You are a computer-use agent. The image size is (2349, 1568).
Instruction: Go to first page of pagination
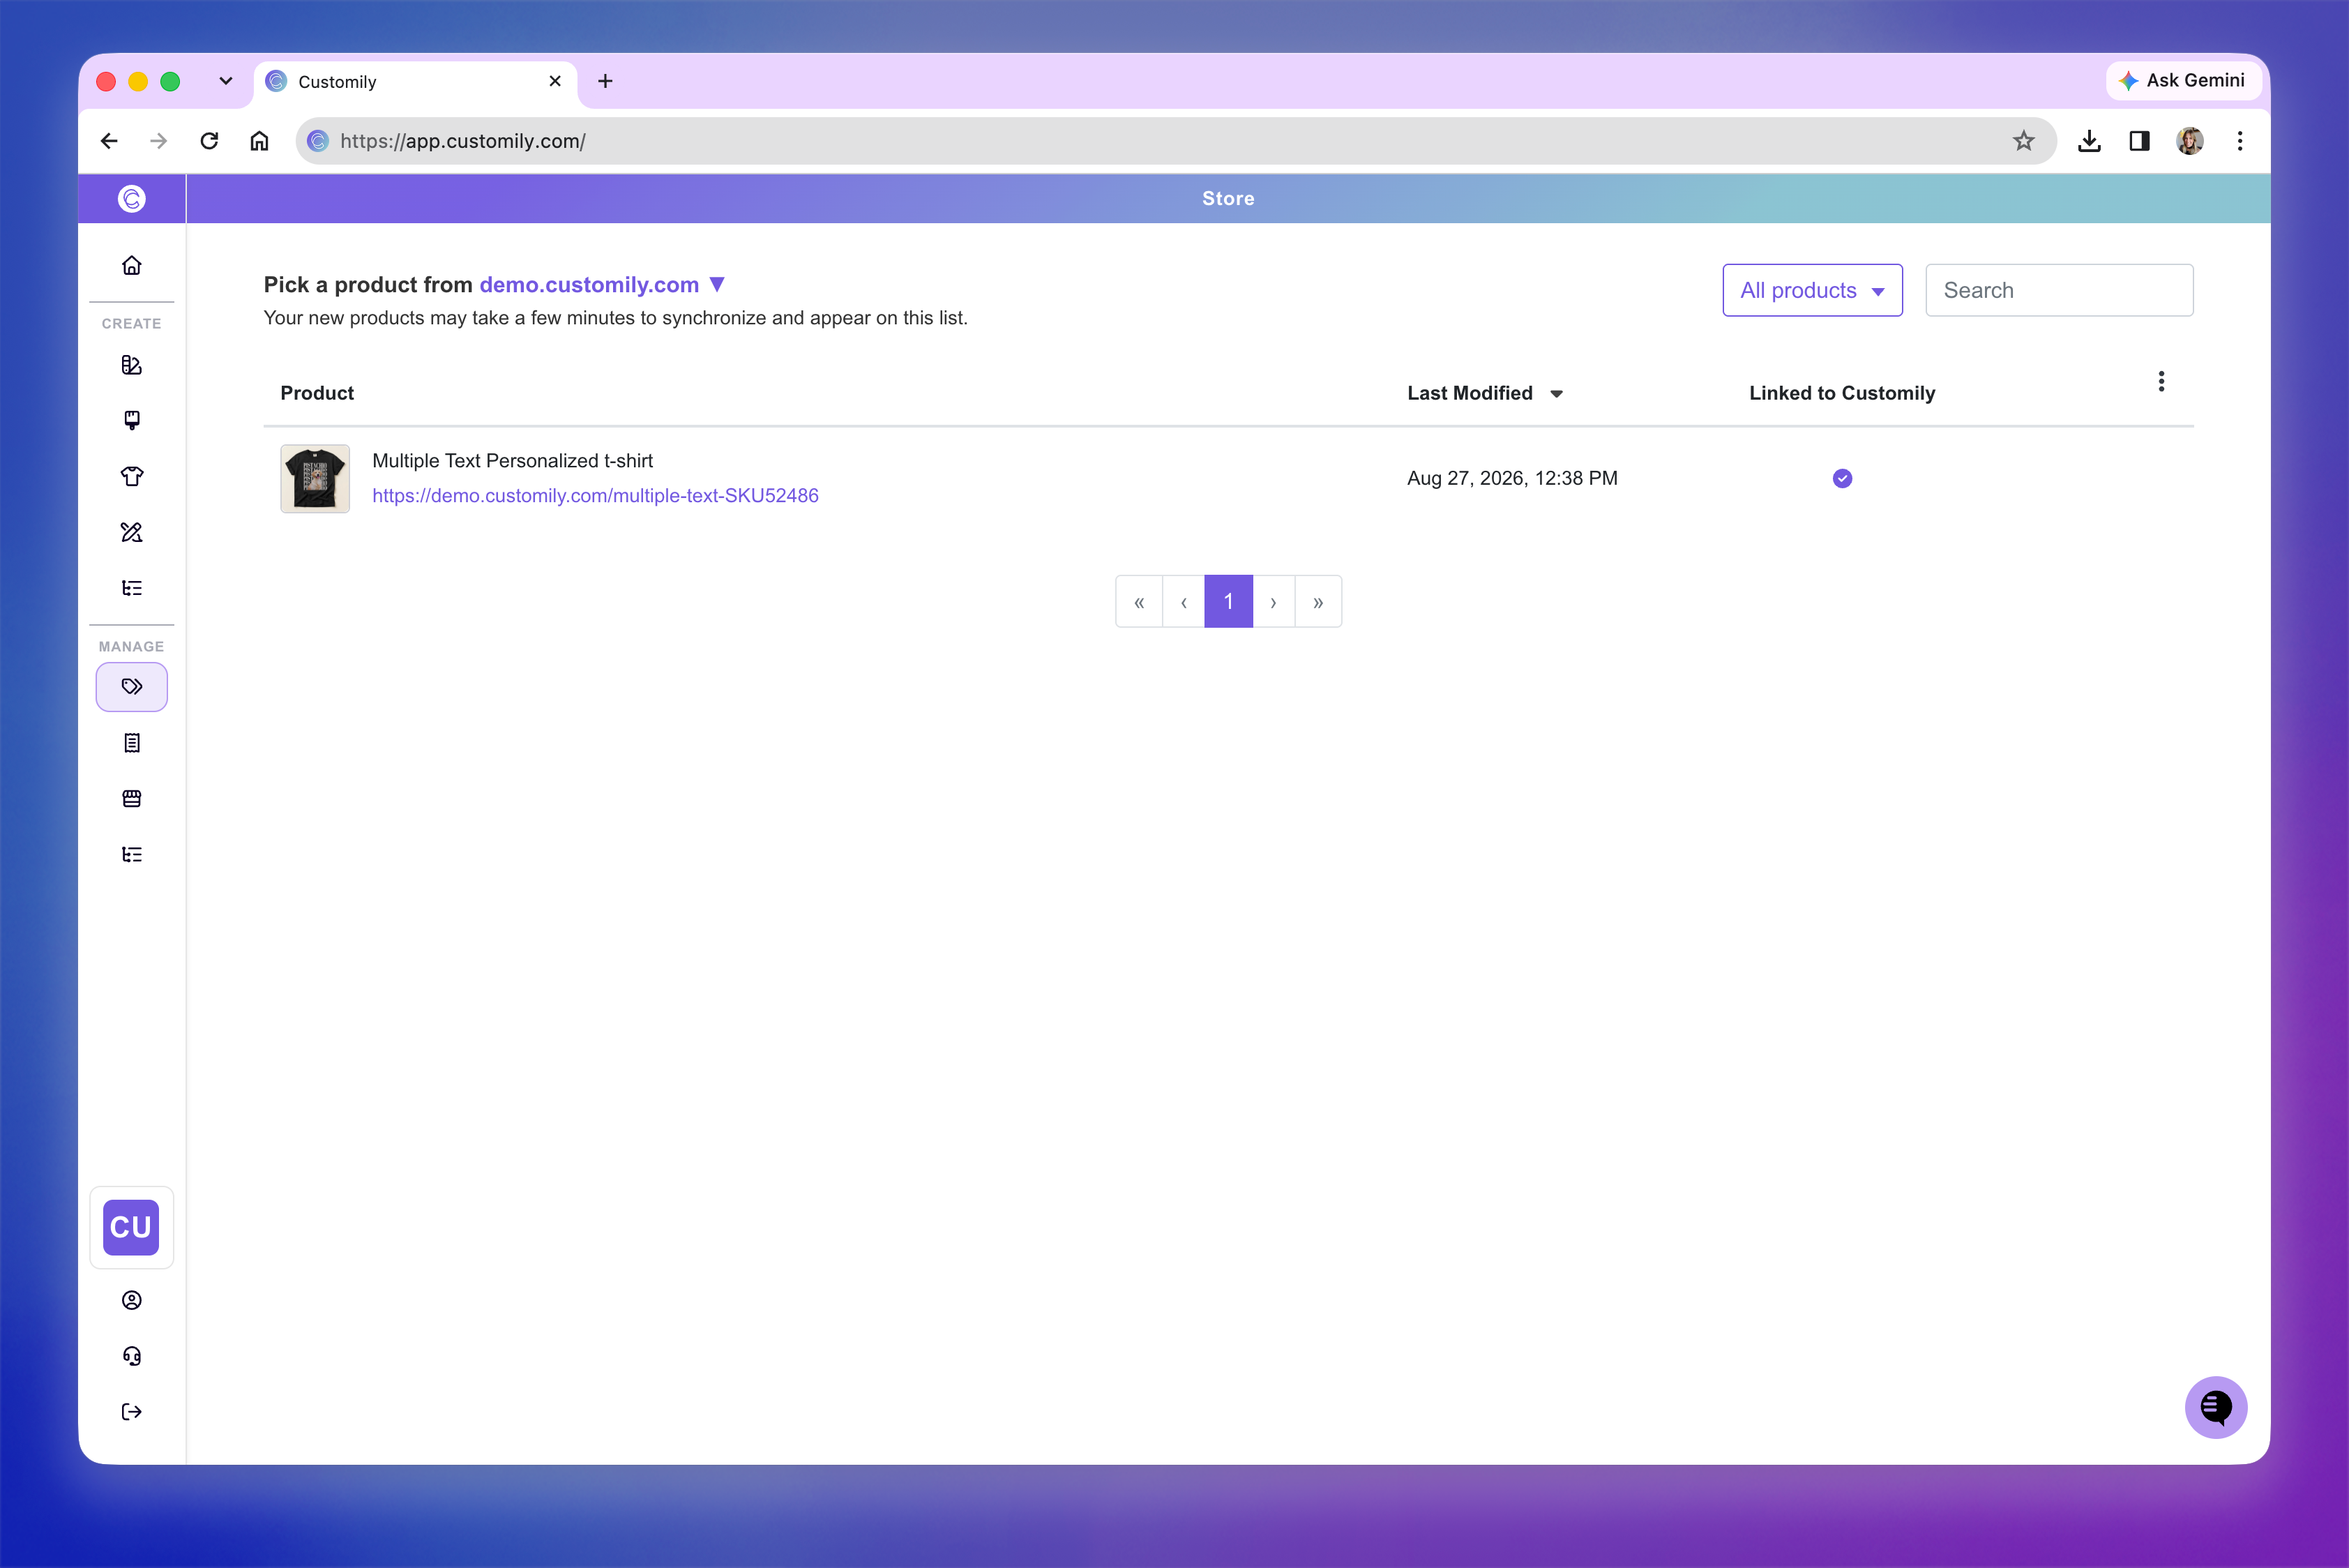[x=1139, y=601]
